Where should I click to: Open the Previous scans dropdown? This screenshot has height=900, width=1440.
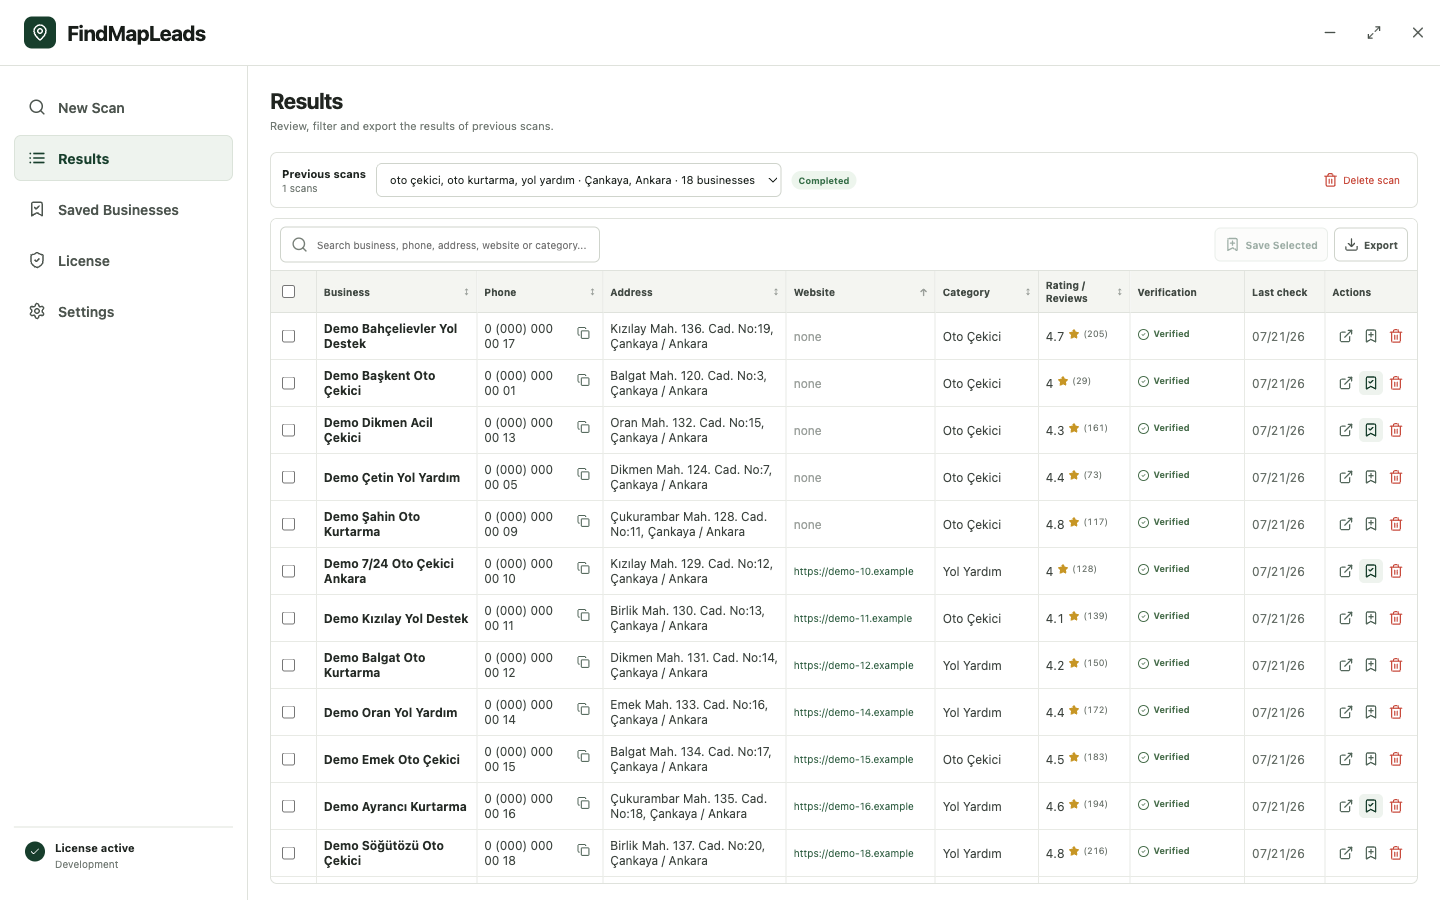[x=578, y=180]
